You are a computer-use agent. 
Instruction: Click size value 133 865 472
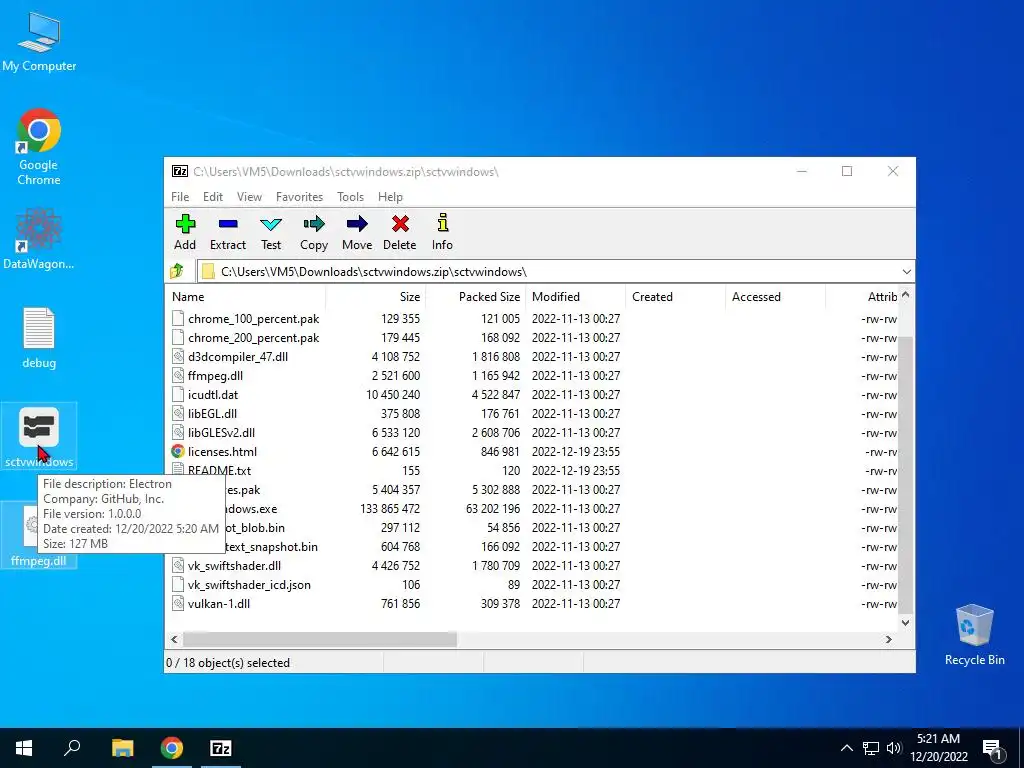pos(390,509)
